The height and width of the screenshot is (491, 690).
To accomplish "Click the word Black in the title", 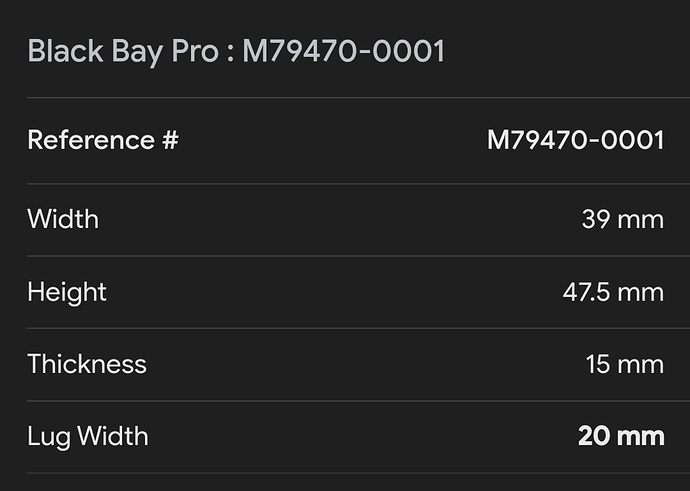I will pos(66,51).
